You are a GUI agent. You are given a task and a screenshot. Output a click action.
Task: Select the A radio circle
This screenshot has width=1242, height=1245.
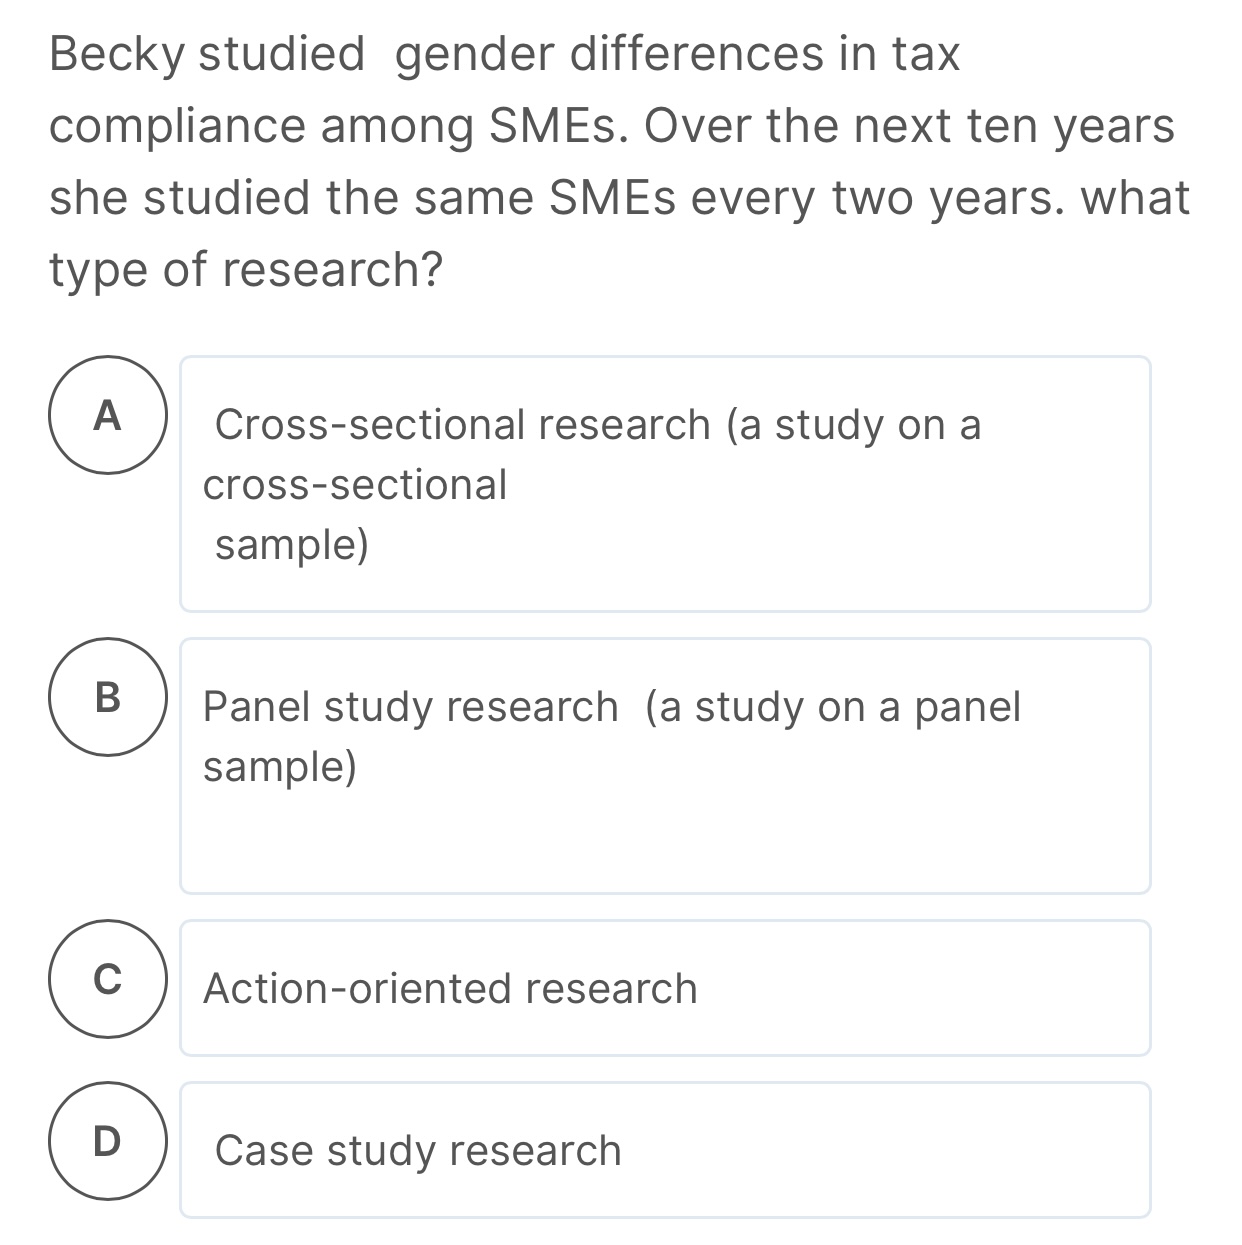click(x=108, y=415)
